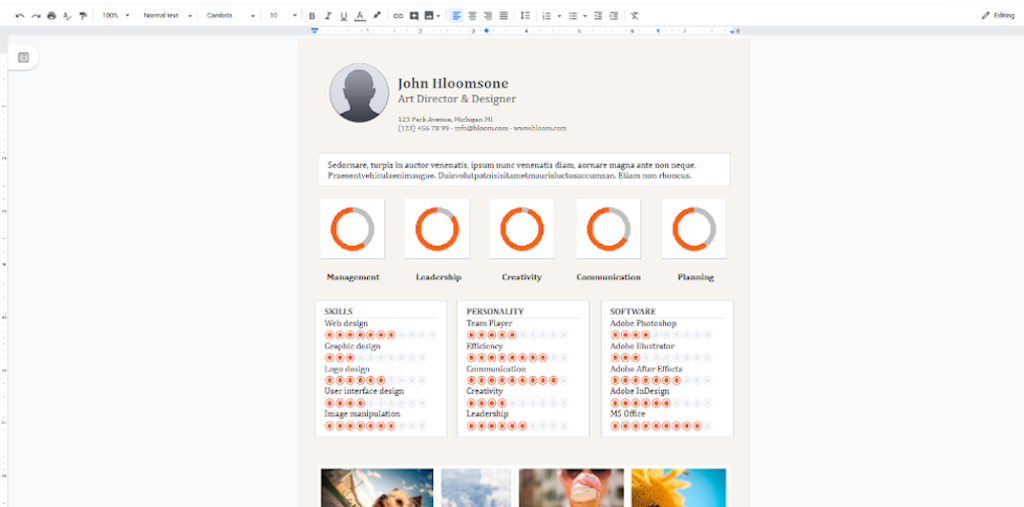The height and width of the screenshot is (507, 1024).
Task: Run spelling and grammar check
Action: pyautogui.click(x=67, y=16)
